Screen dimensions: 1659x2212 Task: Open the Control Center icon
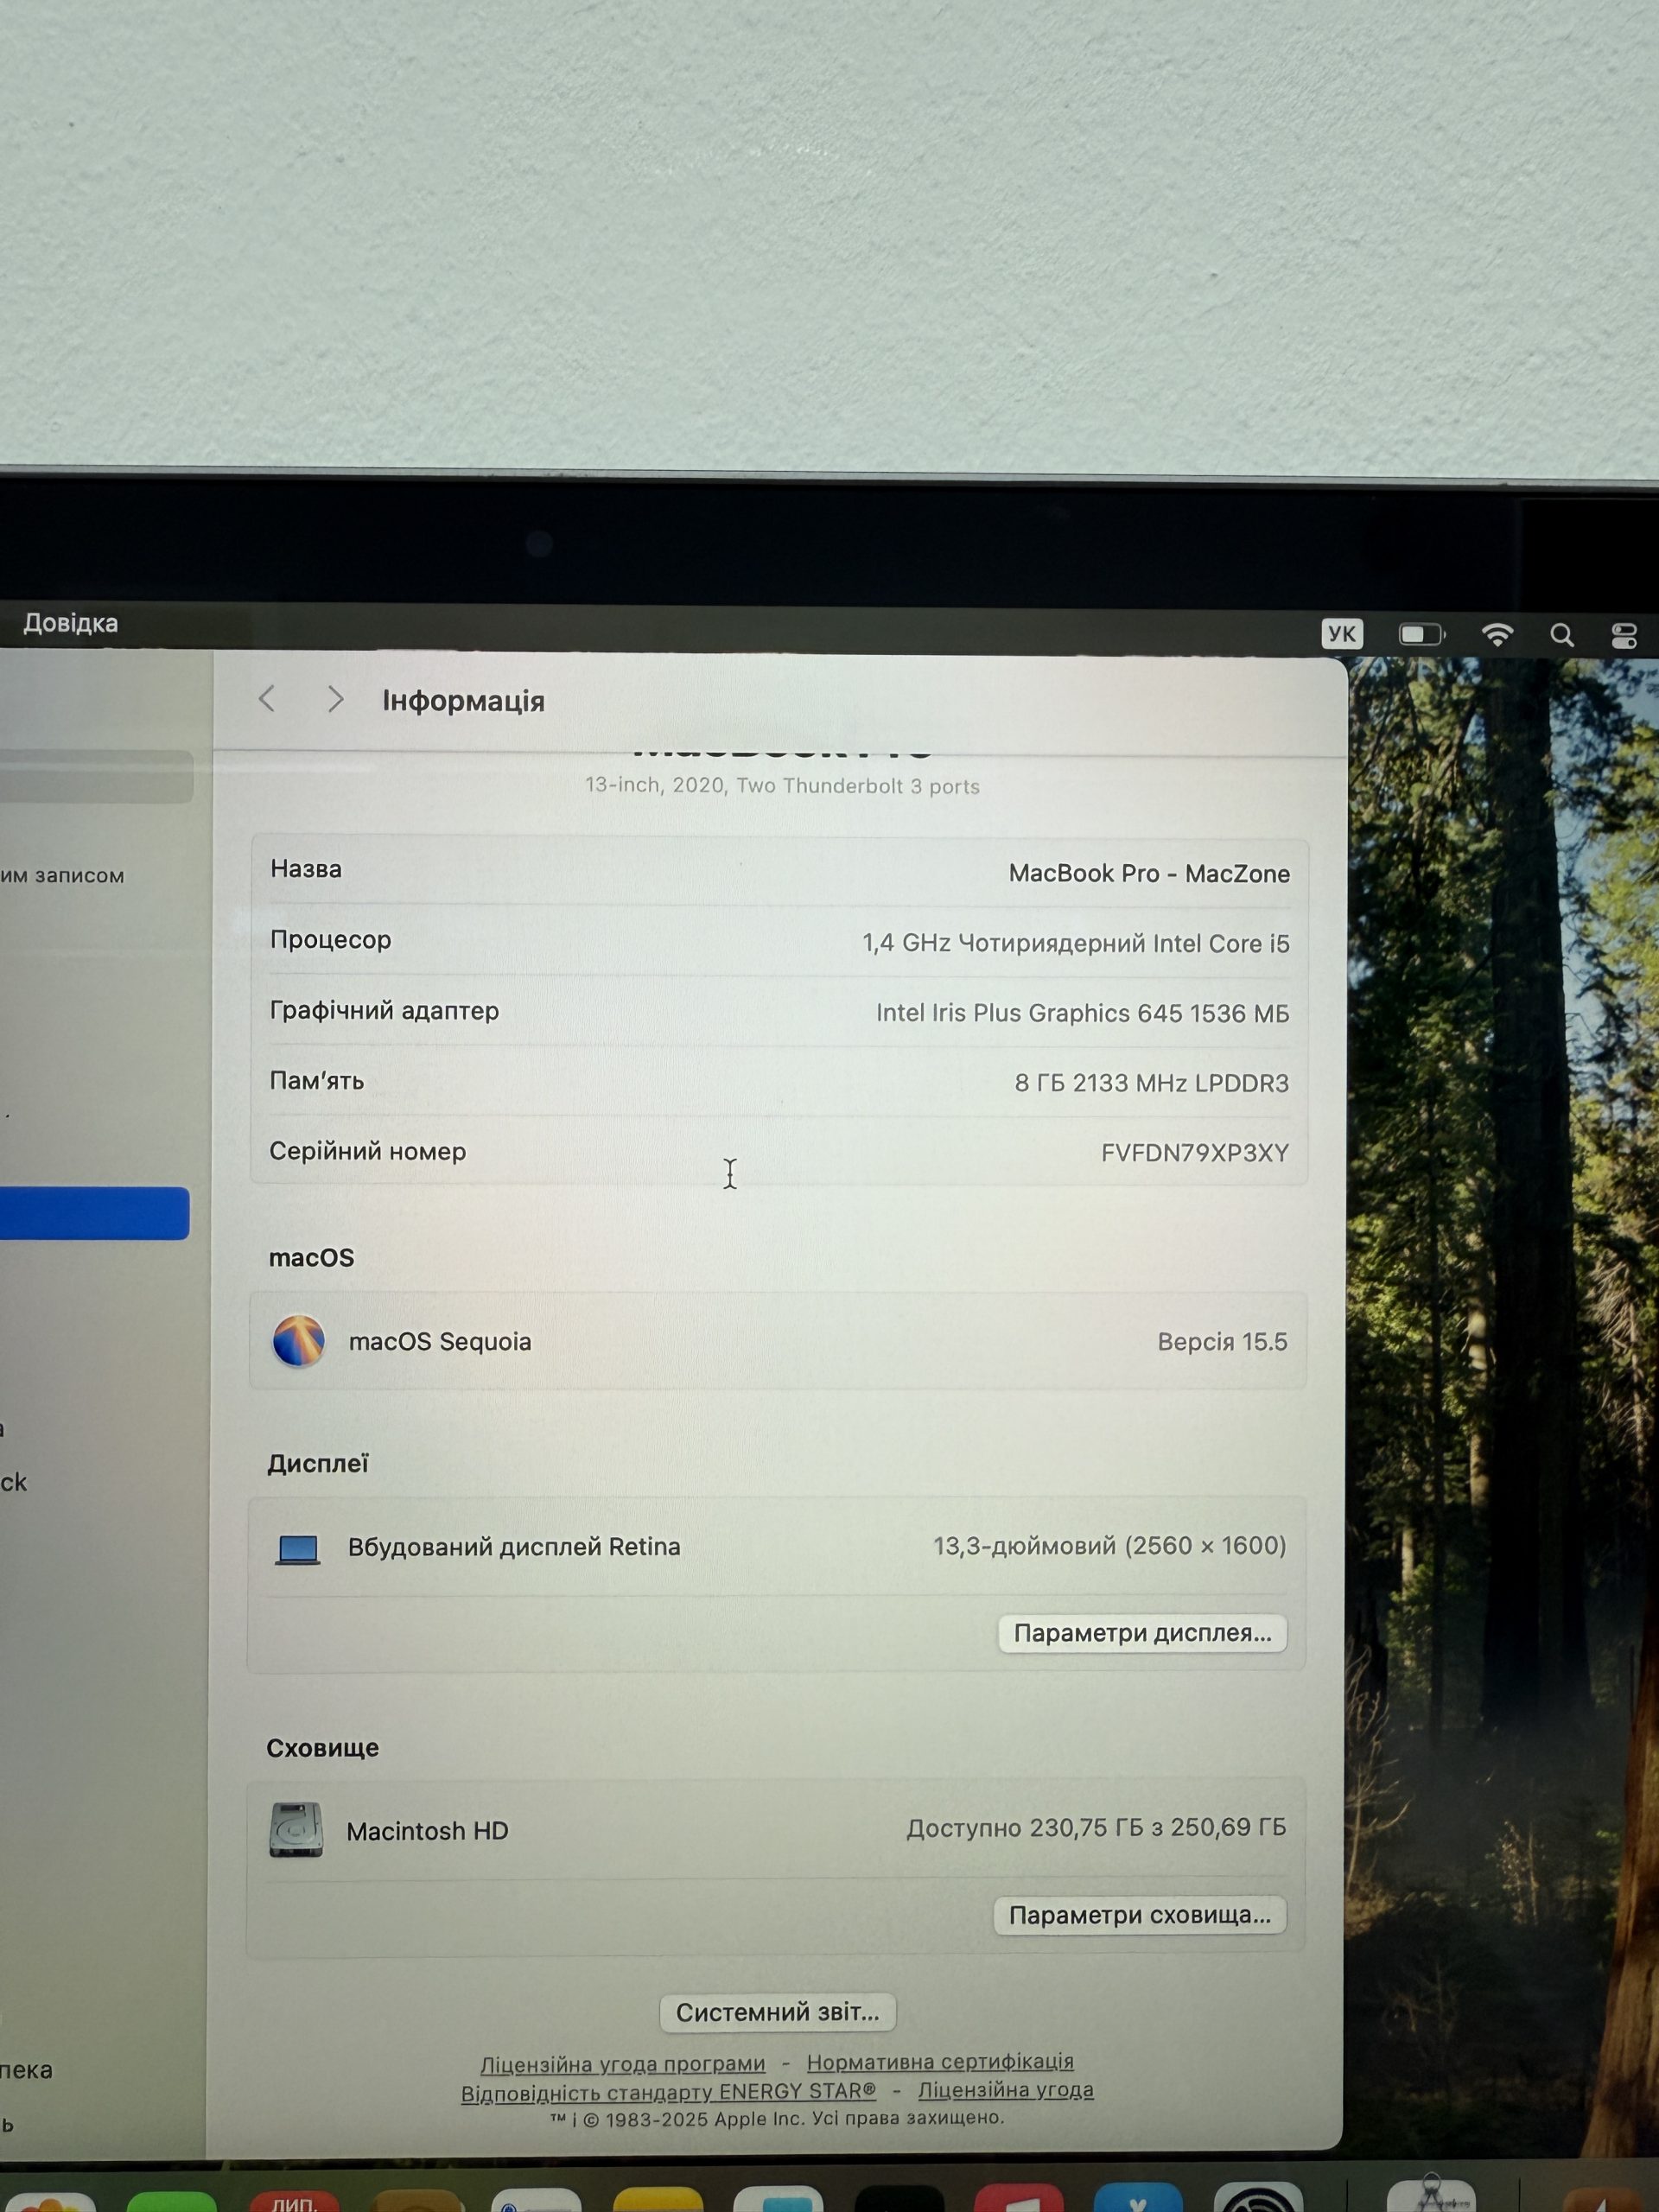pyautogui.click(x=1624, y=635)
